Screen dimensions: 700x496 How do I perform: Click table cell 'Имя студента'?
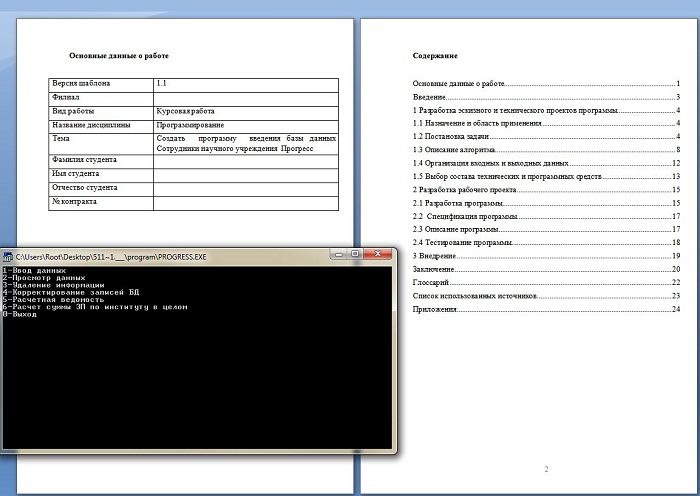click(101, 175)
